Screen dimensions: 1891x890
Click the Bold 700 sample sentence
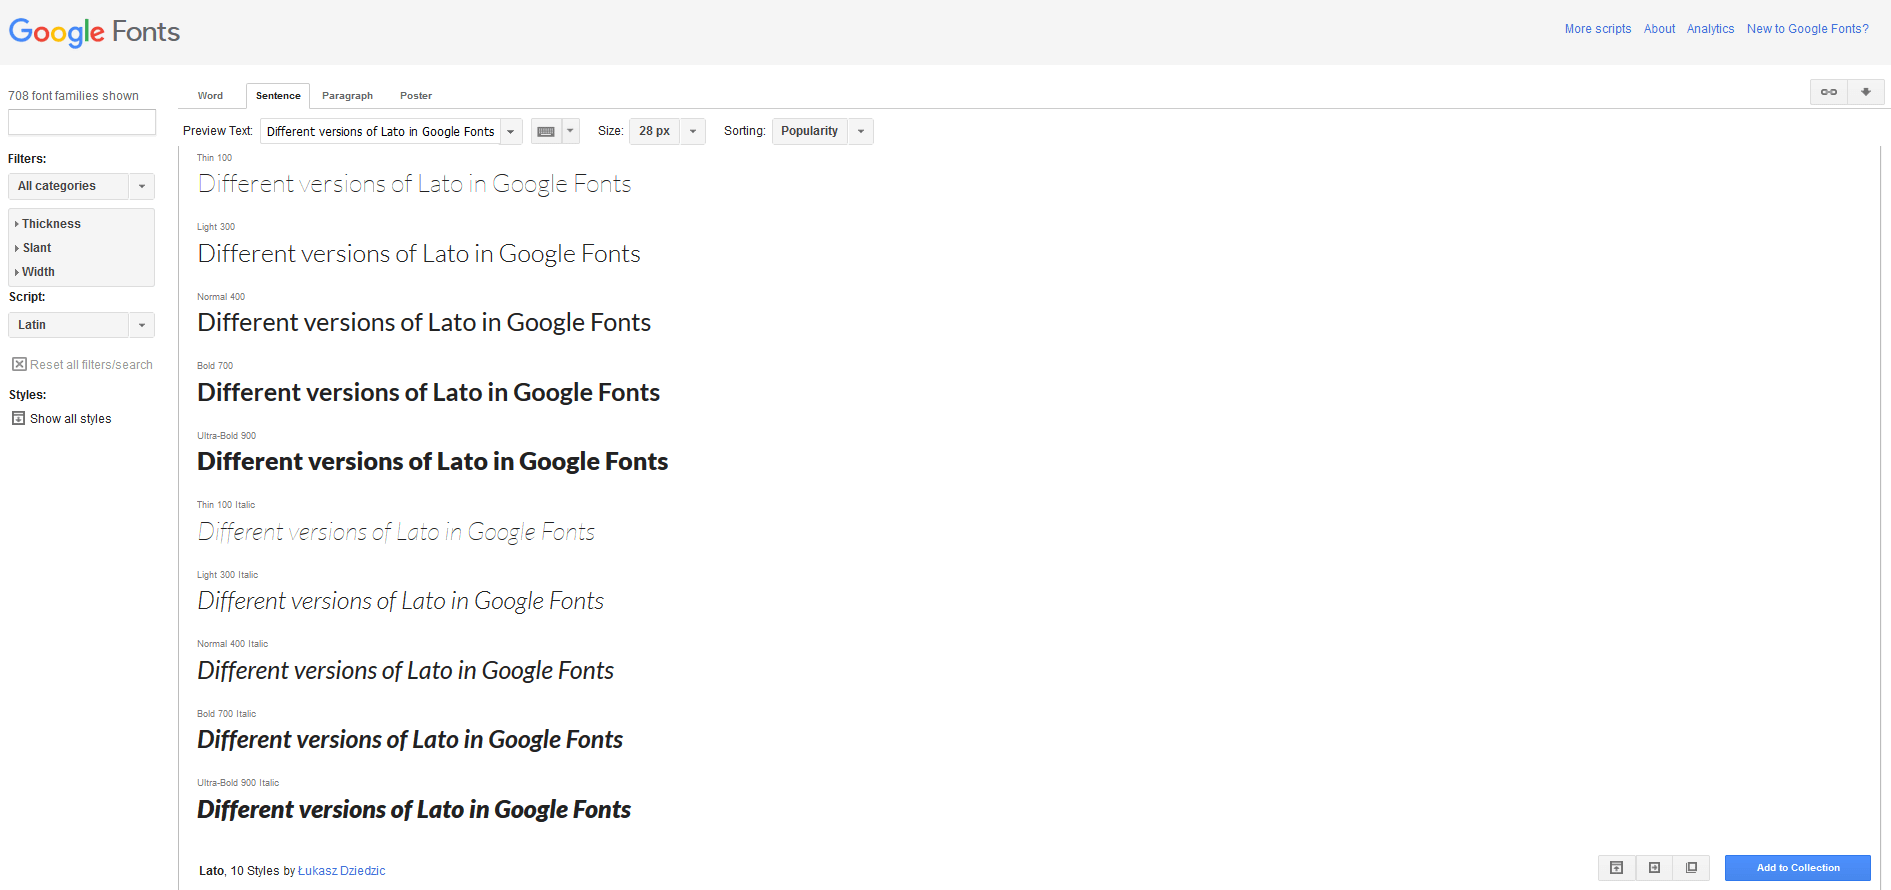click(429, 393)
